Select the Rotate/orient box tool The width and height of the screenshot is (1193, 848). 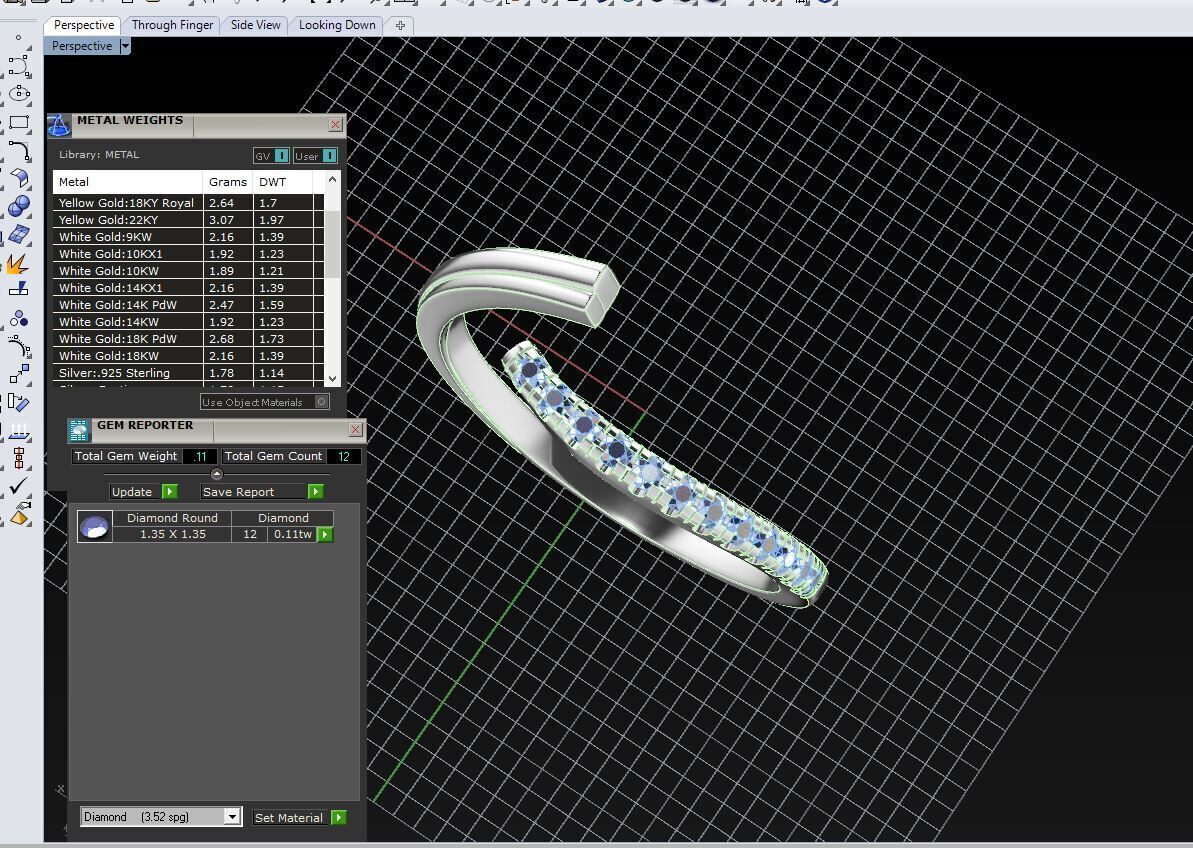click(x=19, y=402)
